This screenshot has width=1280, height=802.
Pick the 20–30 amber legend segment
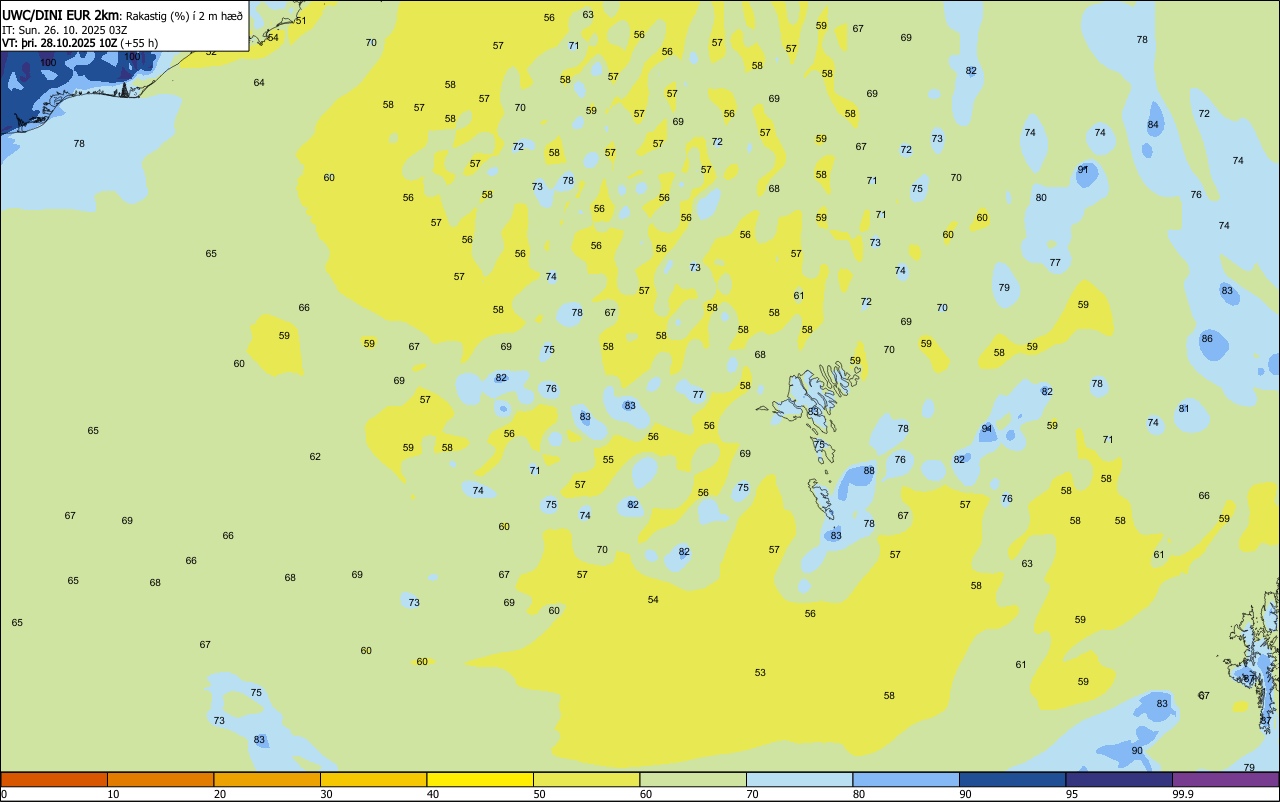pos(267,779)
